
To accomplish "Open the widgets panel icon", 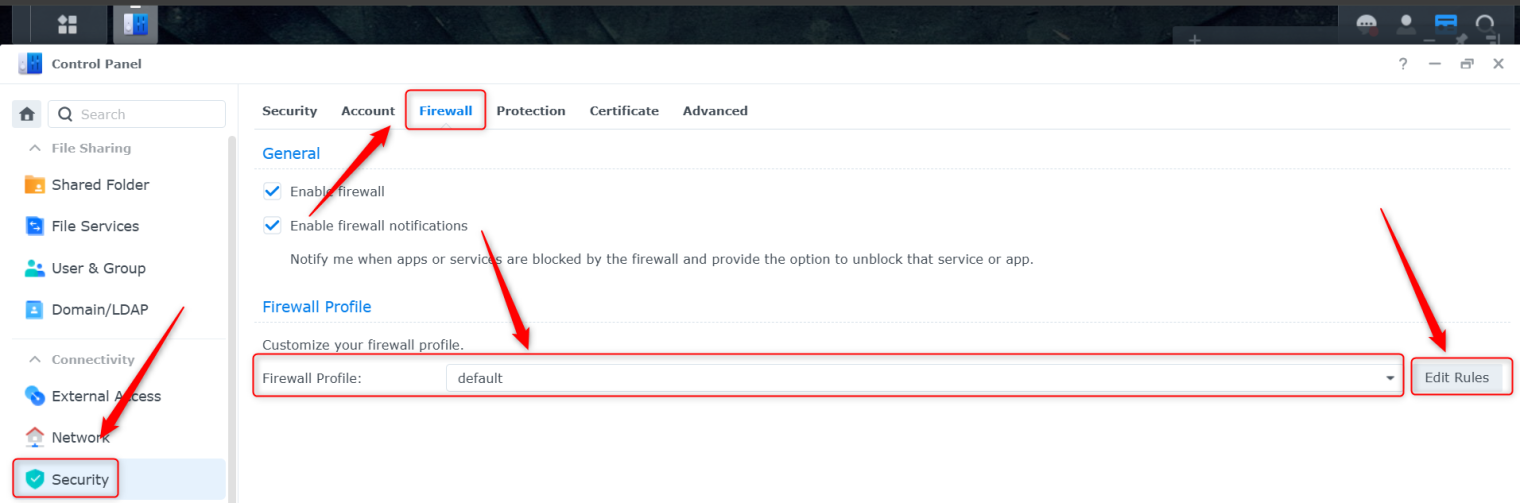I will point(1446,23).
